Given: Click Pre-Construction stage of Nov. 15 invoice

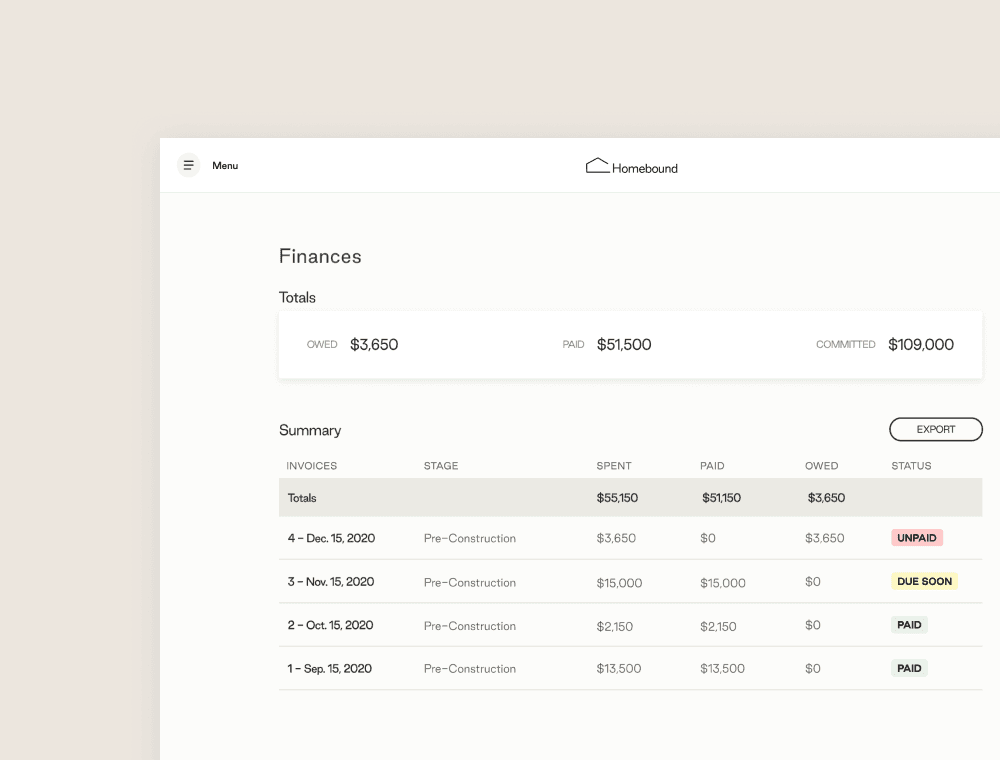Looking at the screenshot, I should pos(469,583).
